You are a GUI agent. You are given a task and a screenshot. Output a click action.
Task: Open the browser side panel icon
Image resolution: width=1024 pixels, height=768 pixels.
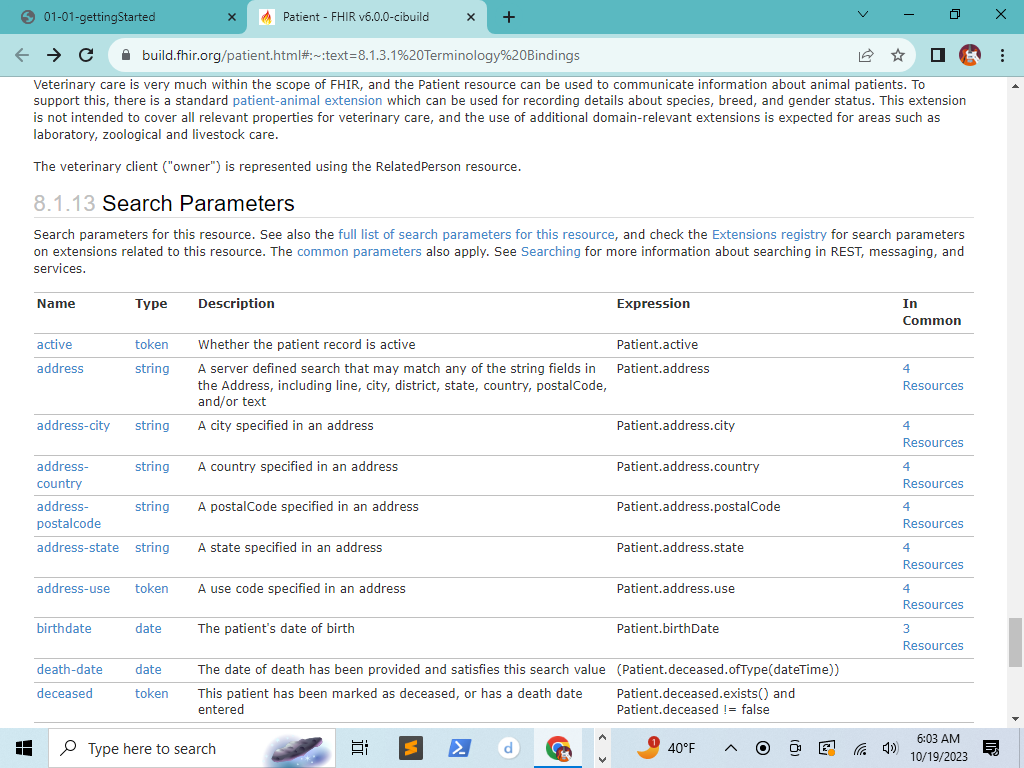[938, 56]
